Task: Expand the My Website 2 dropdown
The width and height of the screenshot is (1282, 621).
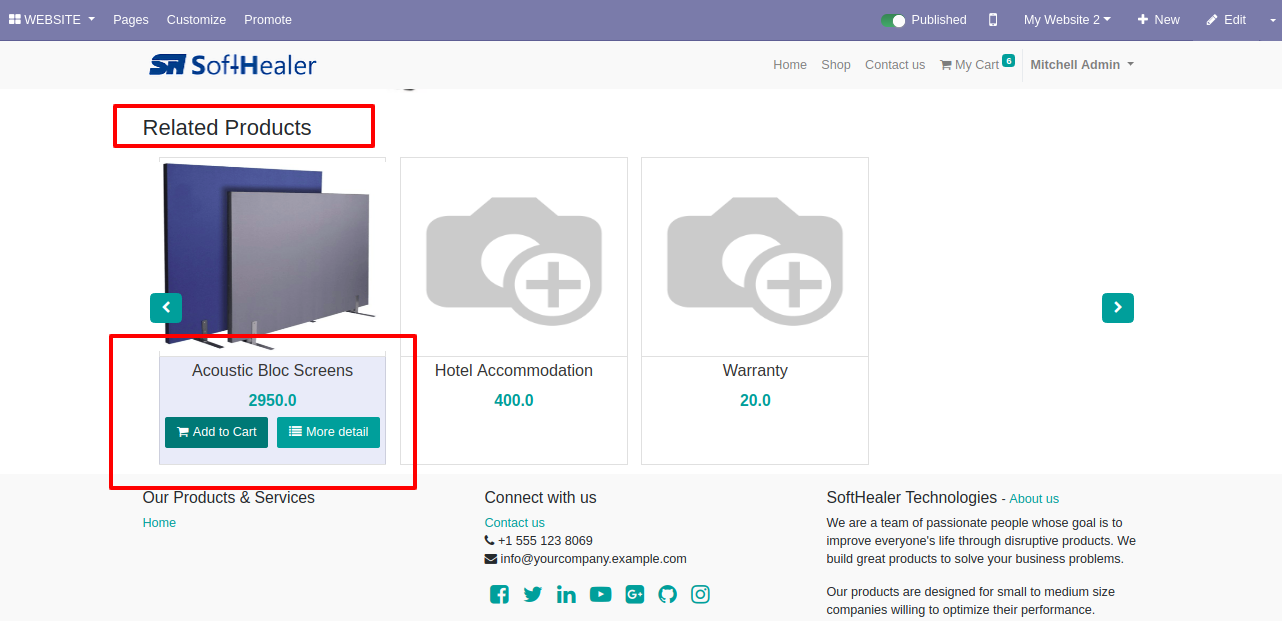Action: pos(1067,20)
